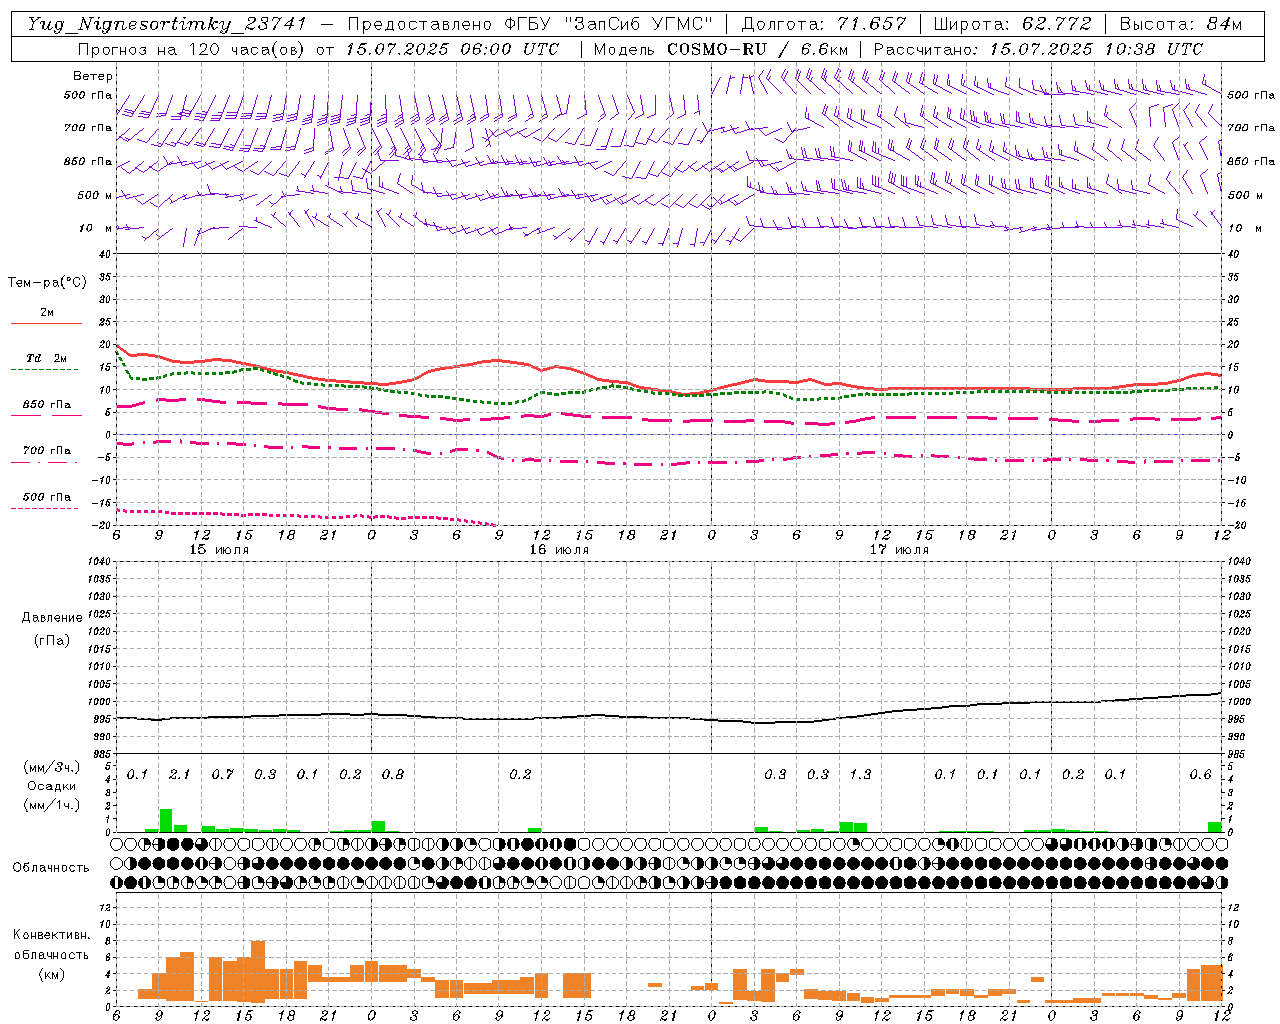Image resolution: width=1280 pixels, height=1024 pixels.
Task: Click the red line sample under 2м legend
Action: pos(46,323)
